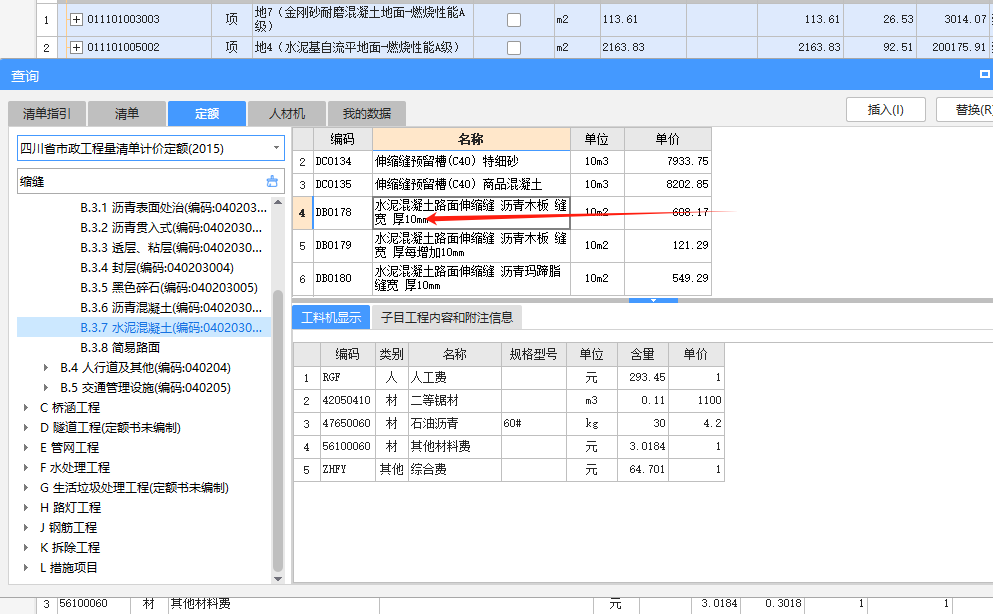Tick the checkbox in the 地4 row

coord(514,47)
